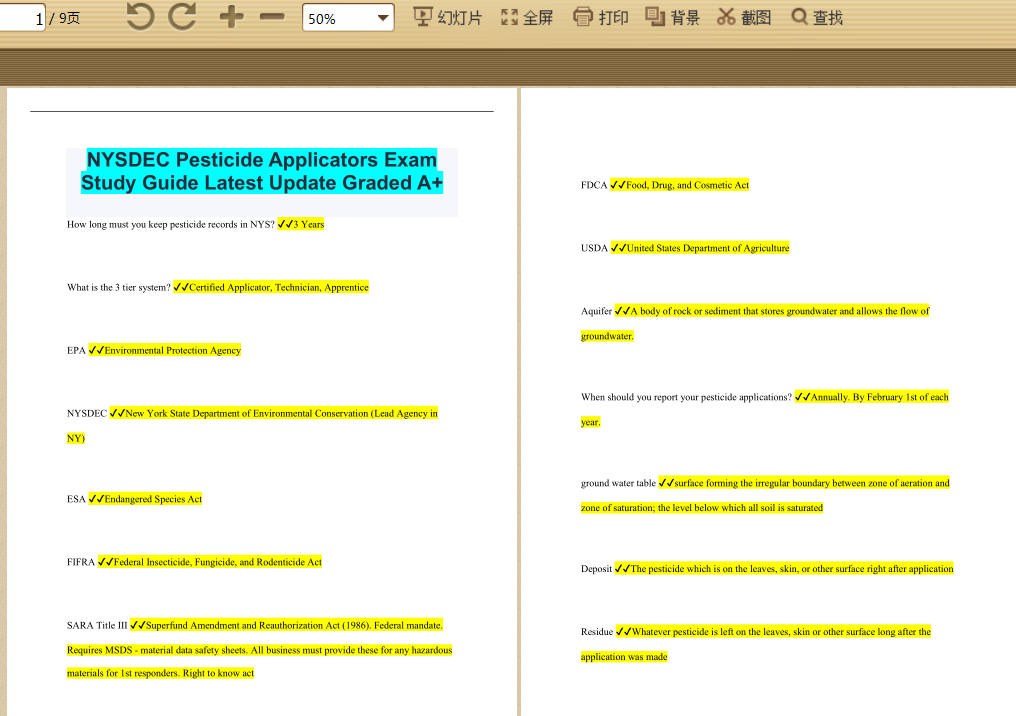Click 'What is the 3 tier system?' question
Screen dimensions: 1016x716
(119, 287)
